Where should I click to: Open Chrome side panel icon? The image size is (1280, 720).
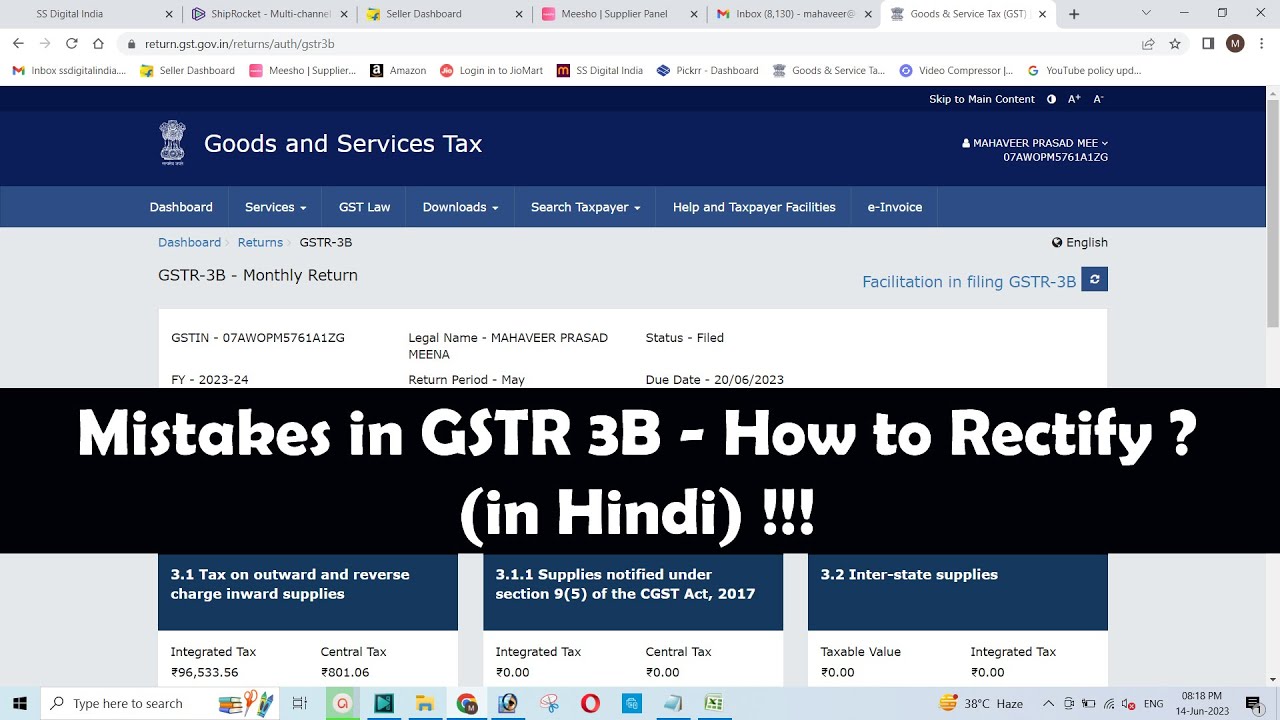1208,44
